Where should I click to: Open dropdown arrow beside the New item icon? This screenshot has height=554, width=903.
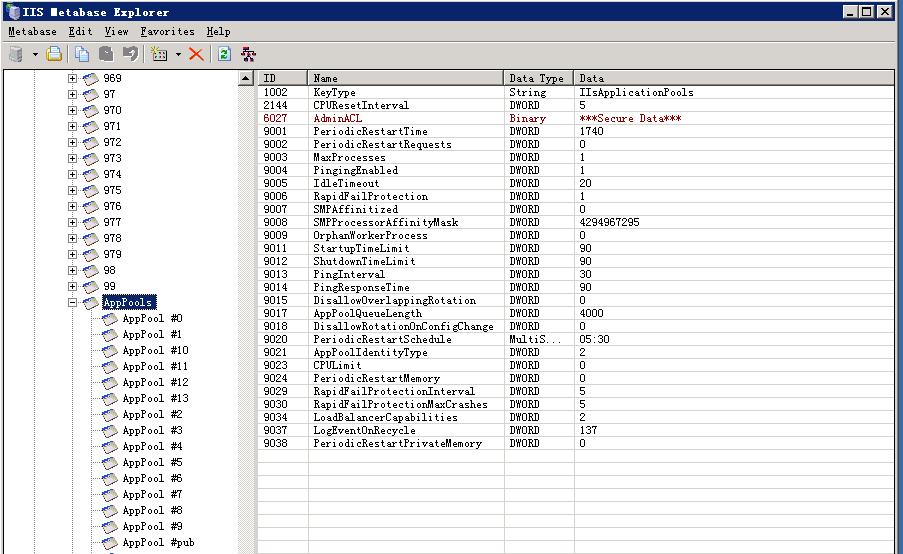click(x=178, y=55)
